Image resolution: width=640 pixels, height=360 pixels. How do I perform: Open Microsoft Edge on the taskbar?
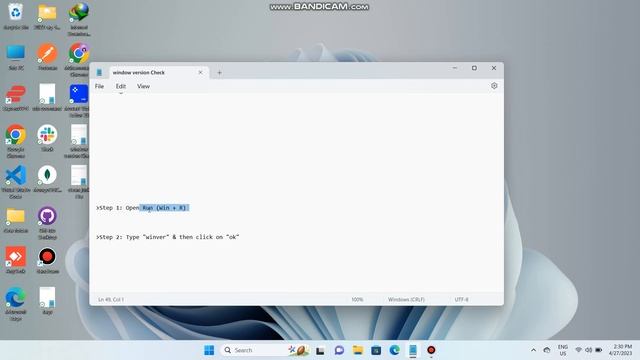(x=394, y=350)
